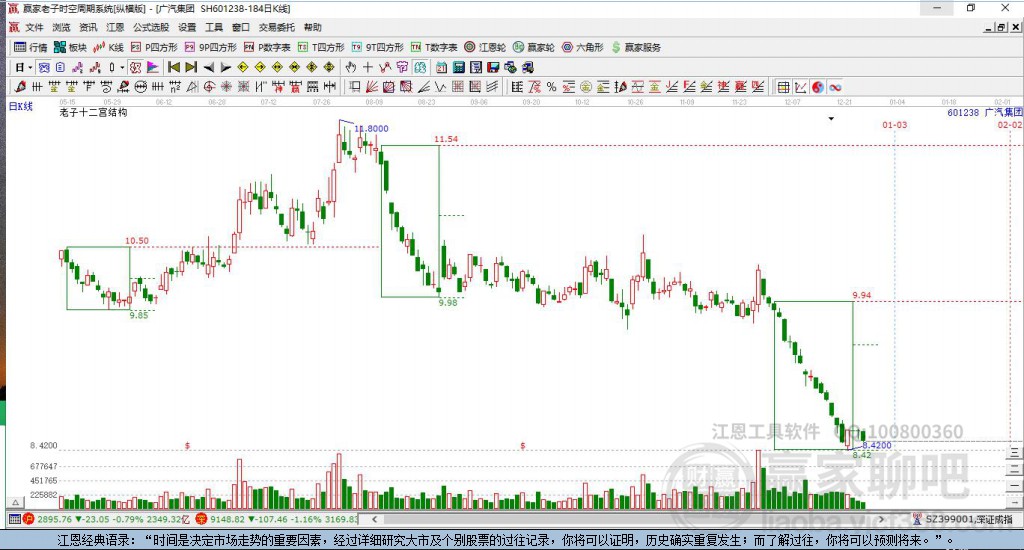Image resolution: width=1024 pixels, height=550 pixels.
Task: Click the black right-pointing arrow icon
Action: pos(225,67)
